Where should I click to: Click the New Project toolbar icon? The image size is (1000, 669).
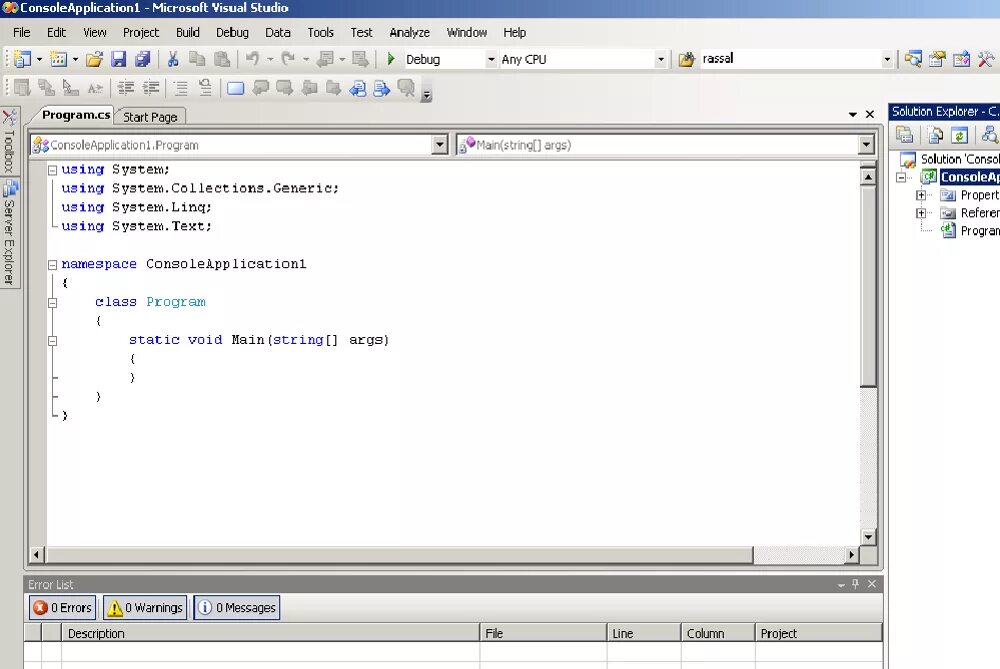(22, 59)
